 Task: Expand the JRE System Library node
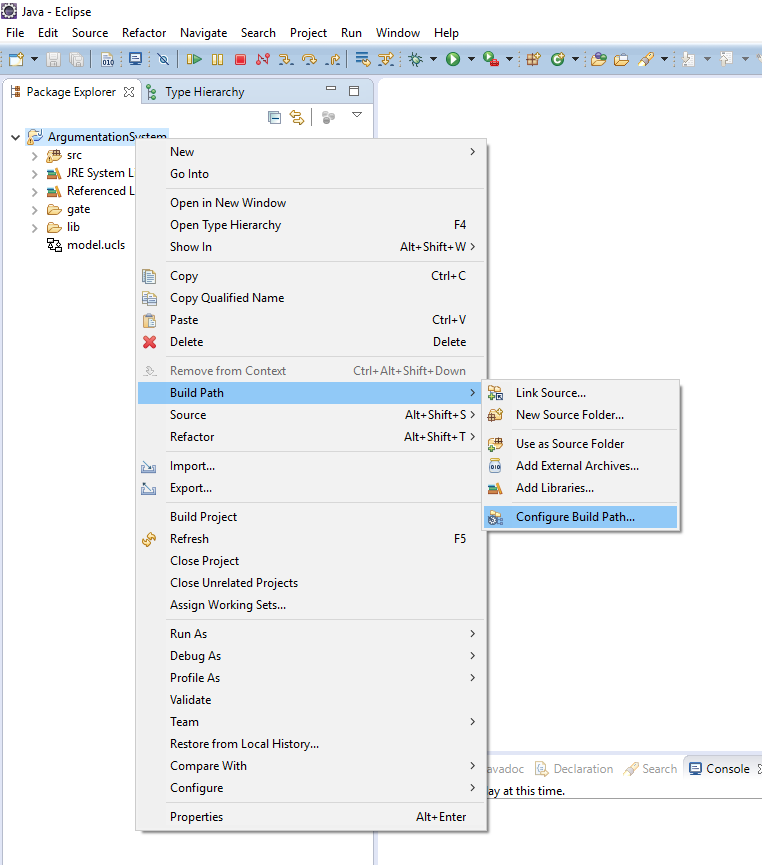click(x=34, y=174)
